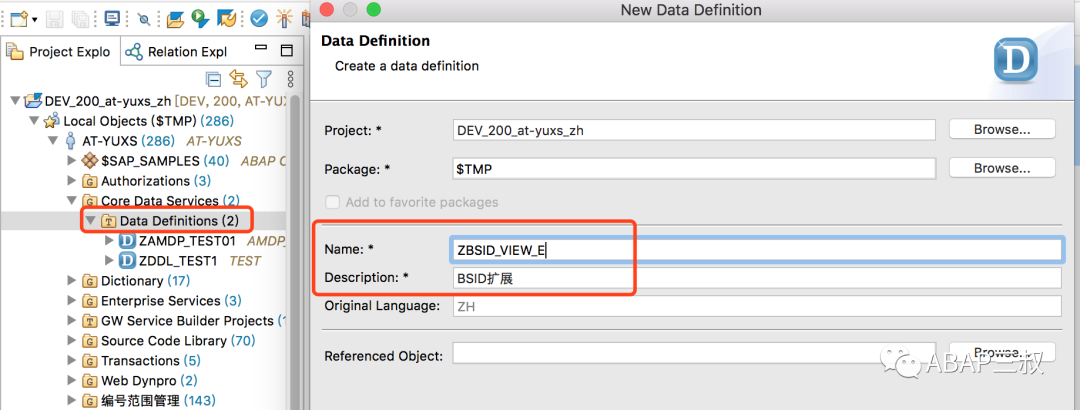Collapse Local Objects ($TMP) node
The width and height of the screenshot is (1080, 410).
pyautogui.click(x=34, y=121)
